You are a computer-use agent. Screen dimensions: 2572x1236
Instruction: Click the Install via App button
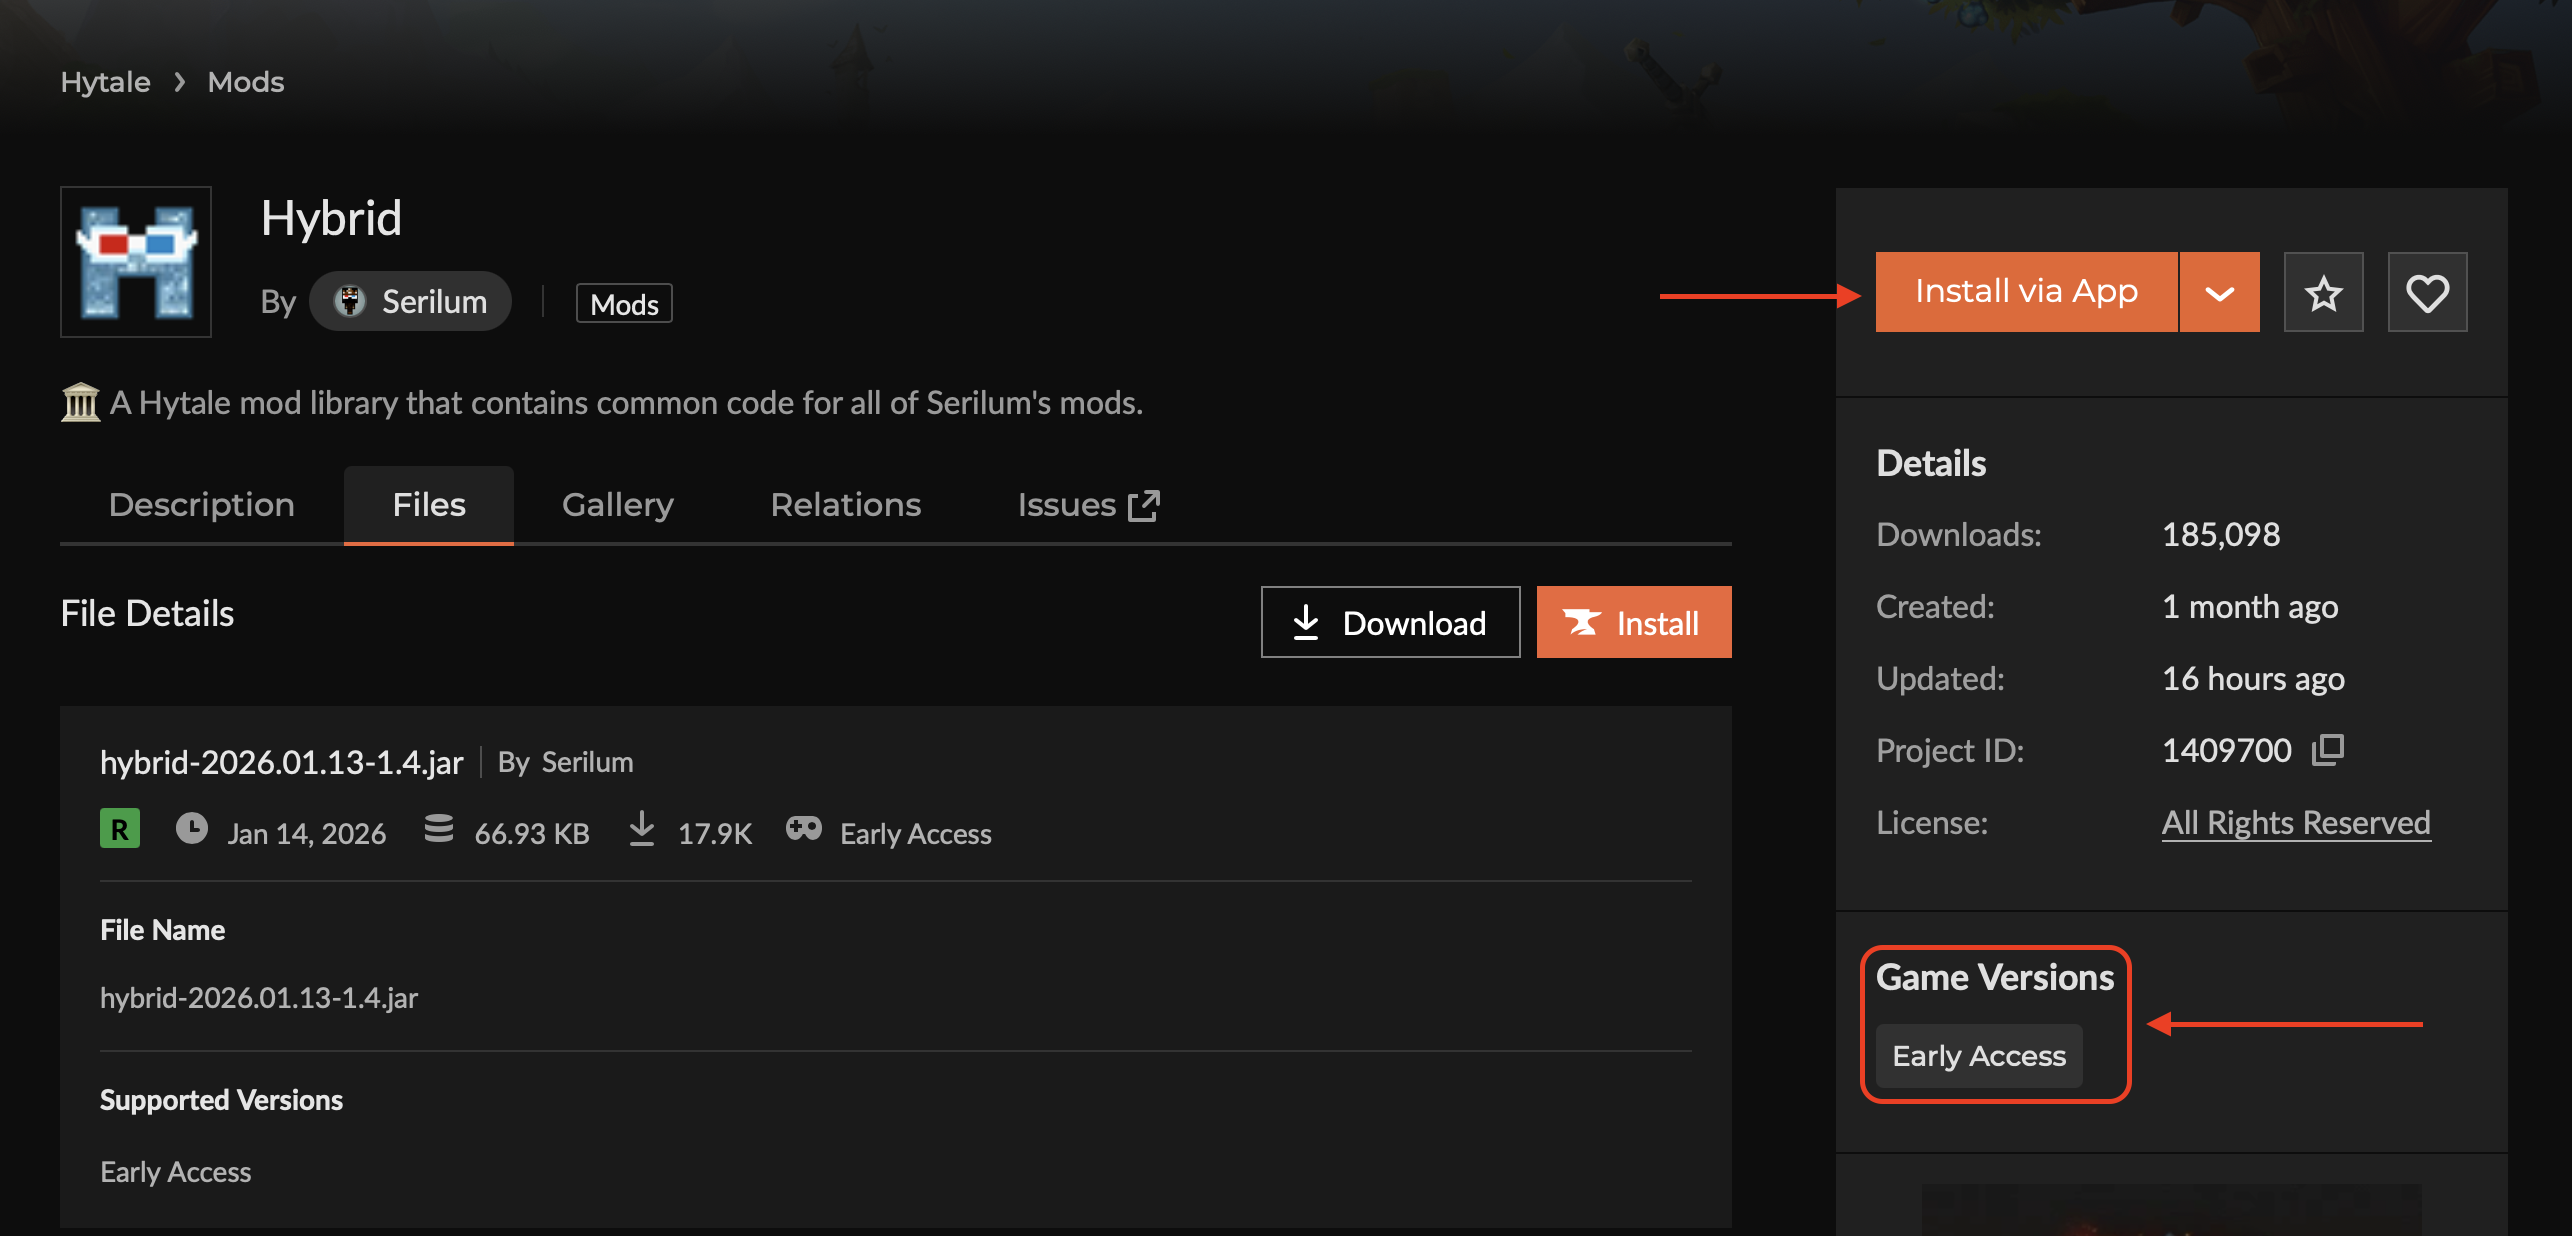pos(2026,292)
